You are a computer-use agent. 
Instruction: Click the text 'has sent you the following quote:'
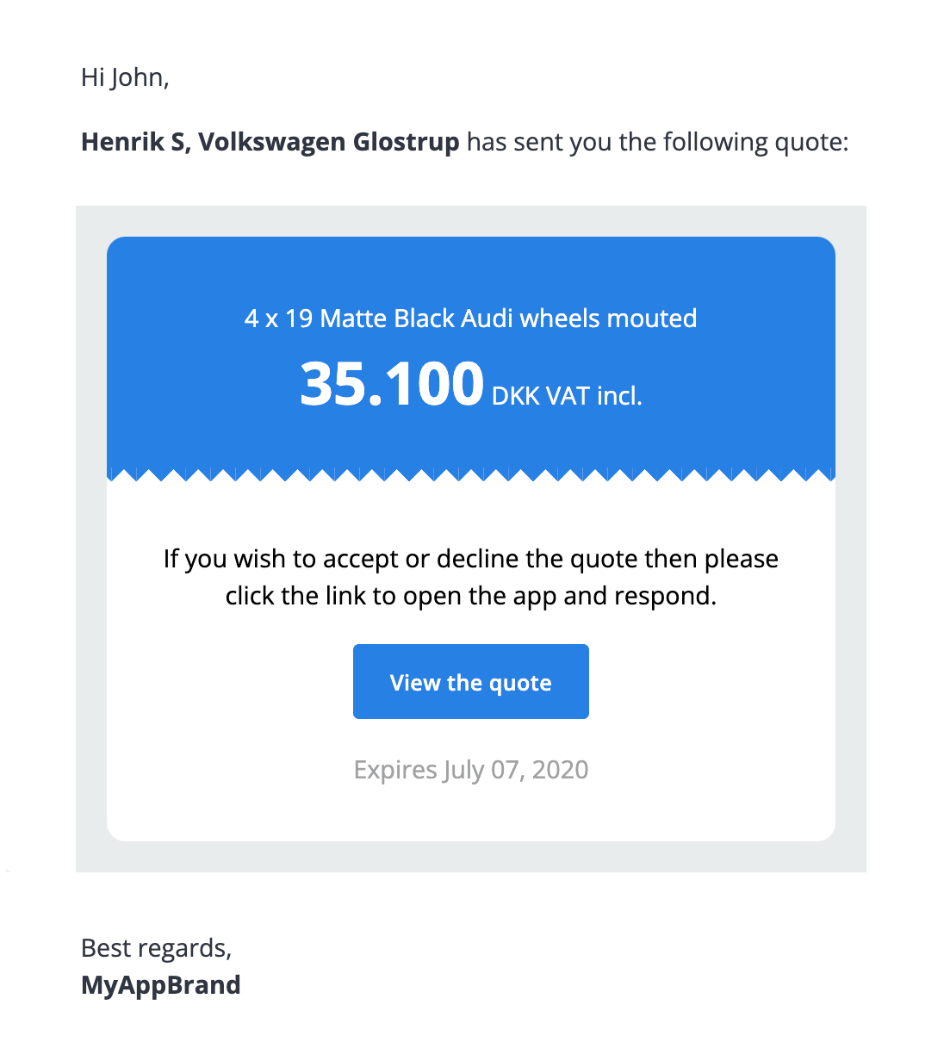pos(658,142)
